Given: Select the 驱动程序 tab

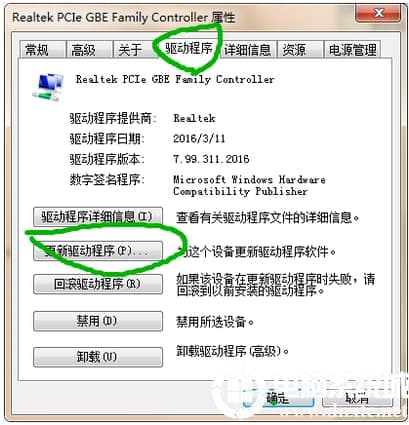Looking at the screenshot, I should coord(188,48).
